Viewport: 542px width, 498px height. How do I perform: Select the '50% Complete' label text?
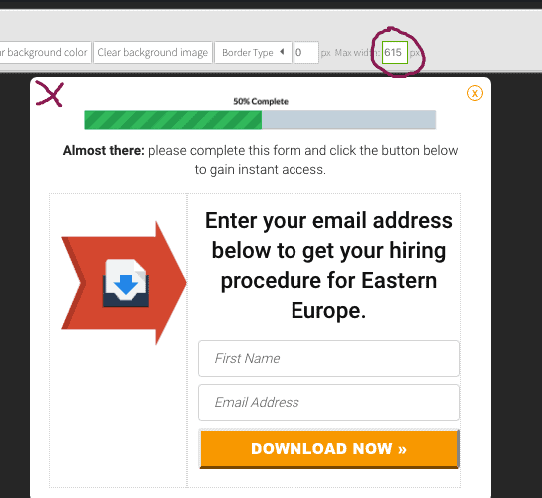coord(261,101)
